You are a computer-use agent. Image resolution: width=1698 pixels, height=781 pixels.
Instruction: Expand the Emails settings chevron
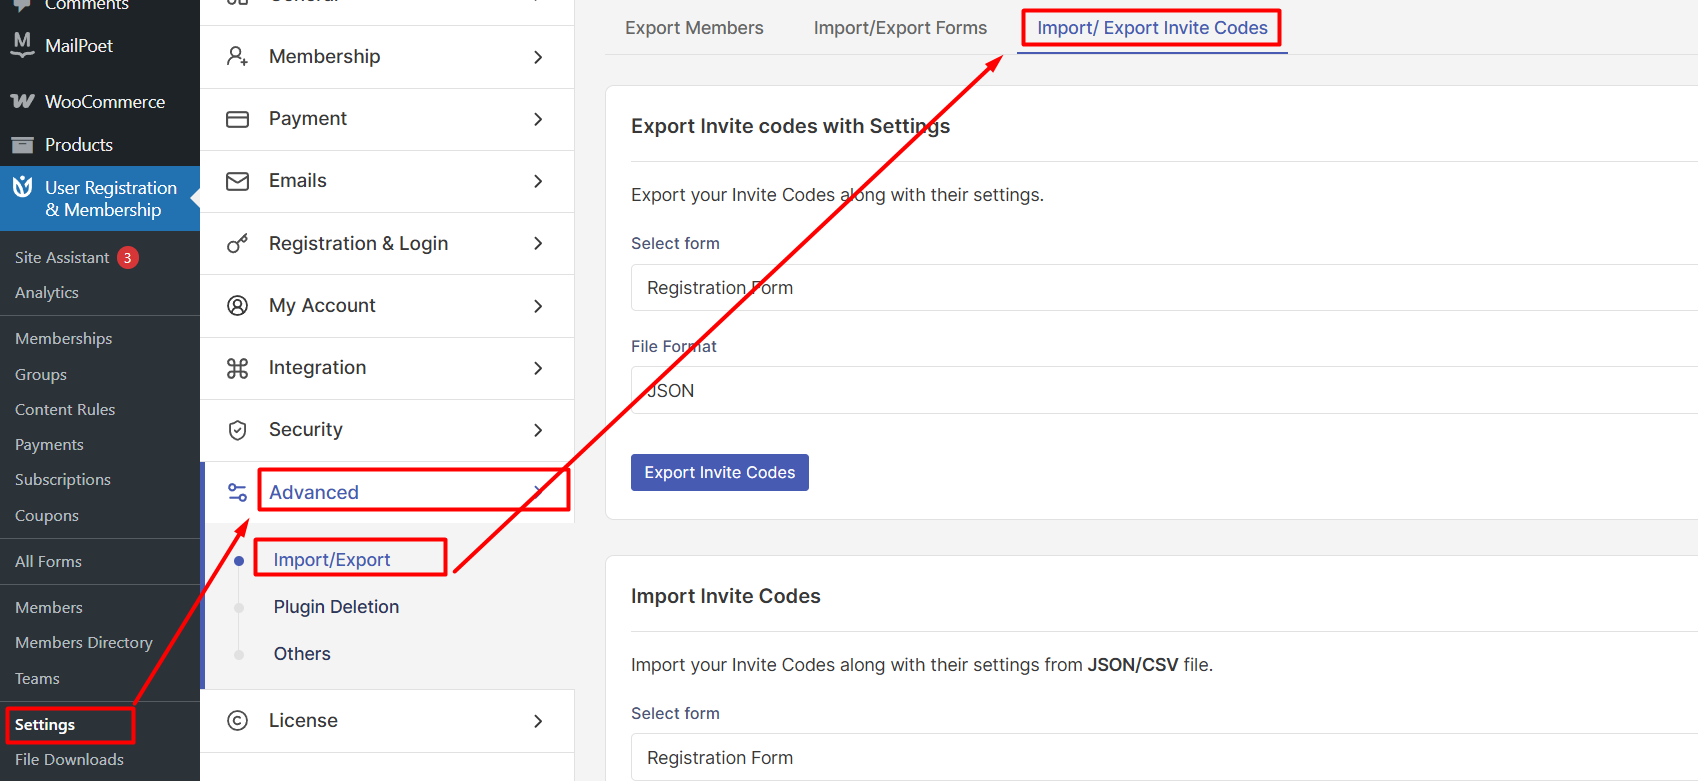pos(538,181)
